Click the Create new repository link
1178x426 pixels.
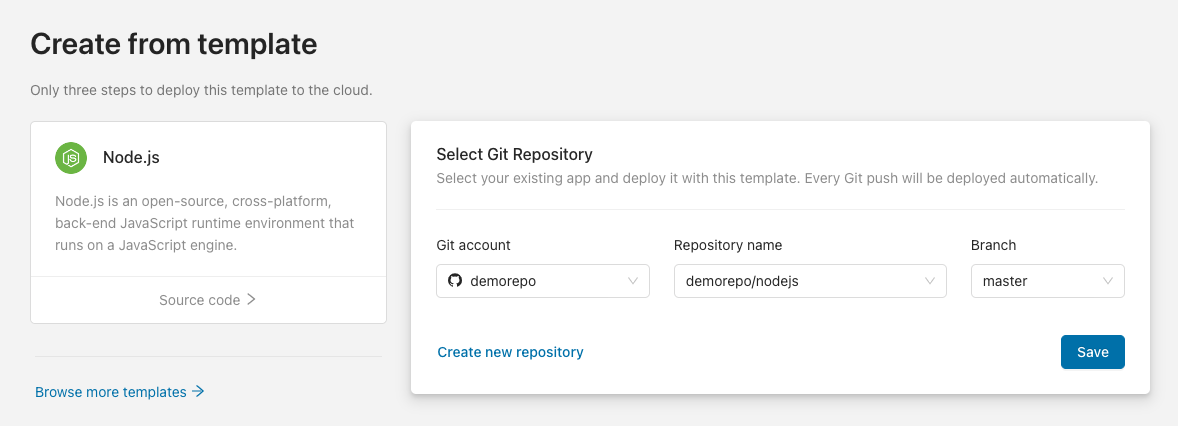tap(511, 352)
